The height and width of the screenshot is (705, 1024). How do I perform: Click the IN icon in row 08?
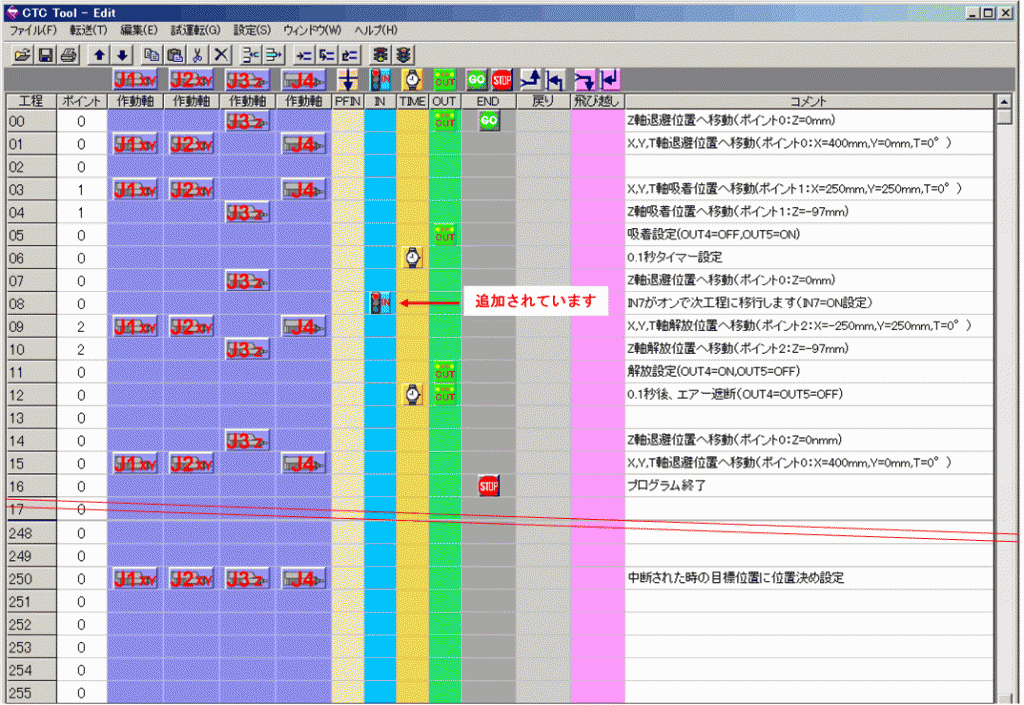(x=380, y=304)
